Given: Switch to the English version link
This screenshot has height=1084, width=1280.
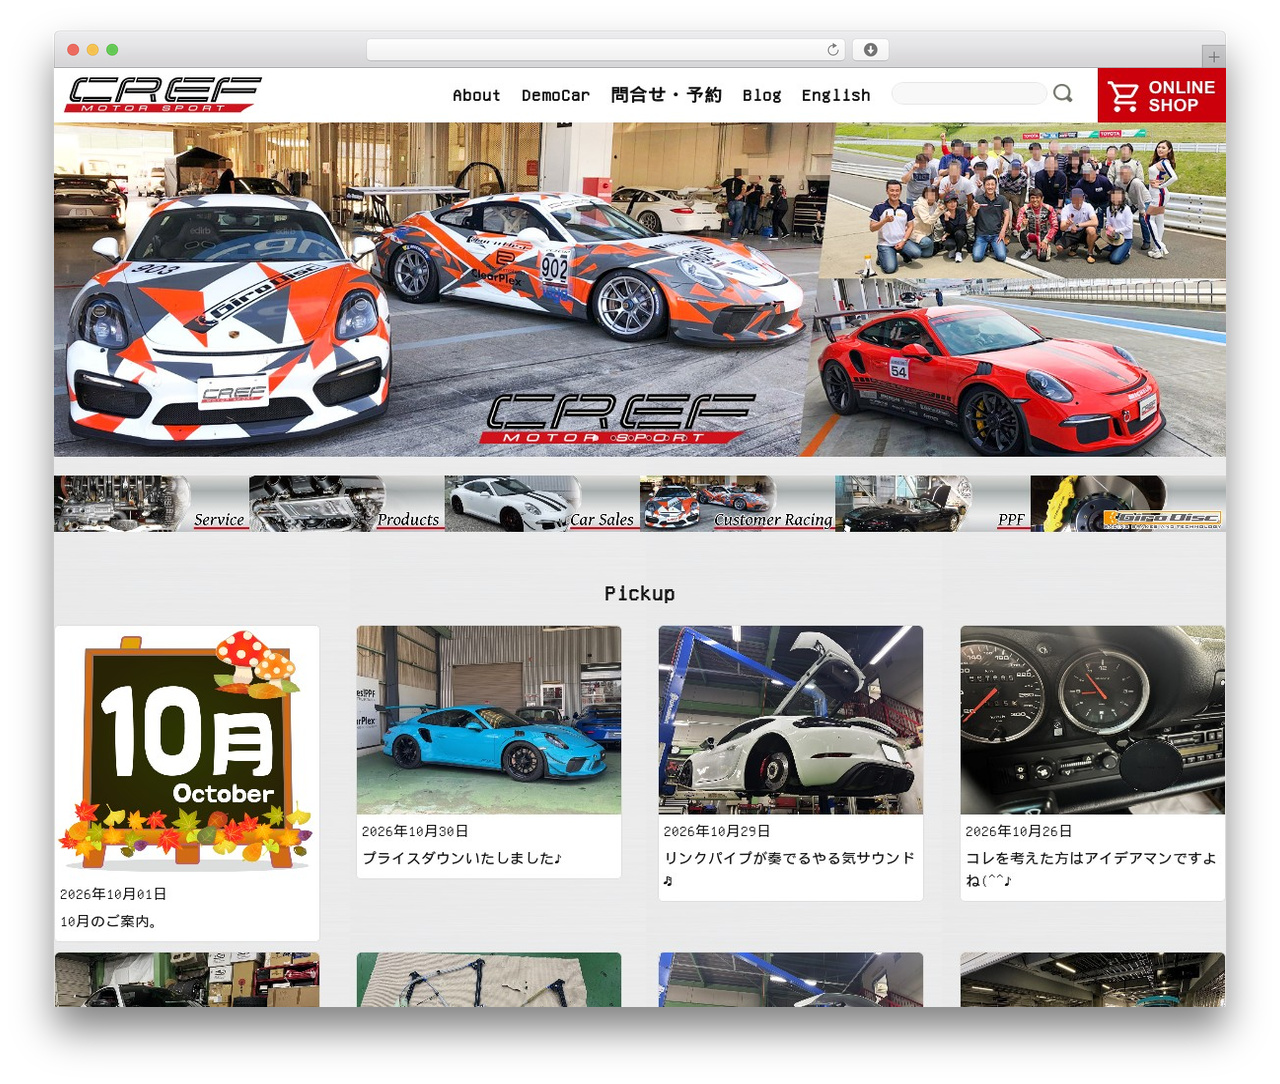Looking at the screenshot, I should click(x=835, y=95).
